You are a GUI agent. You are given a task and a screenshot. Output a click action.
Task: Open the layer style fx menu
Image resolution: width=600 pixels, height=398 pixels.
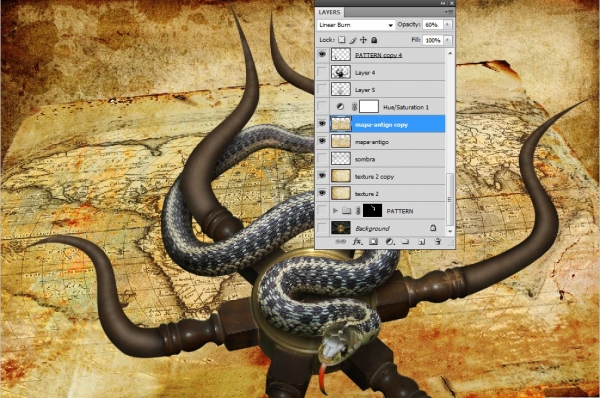[357, 241]
